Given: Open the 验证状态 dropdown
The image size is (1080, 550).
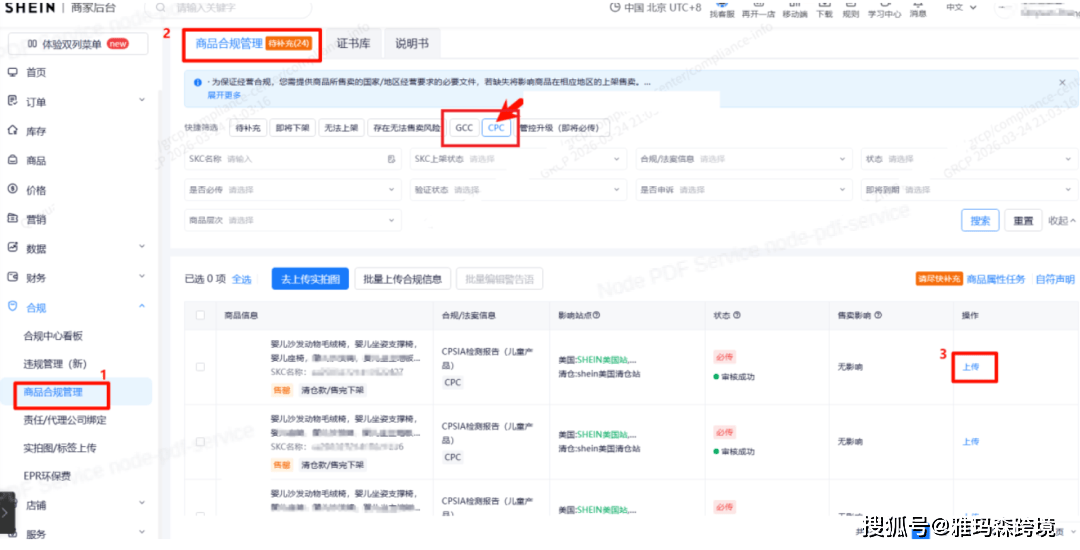Looking at the screenshot, I should [519, 189].
